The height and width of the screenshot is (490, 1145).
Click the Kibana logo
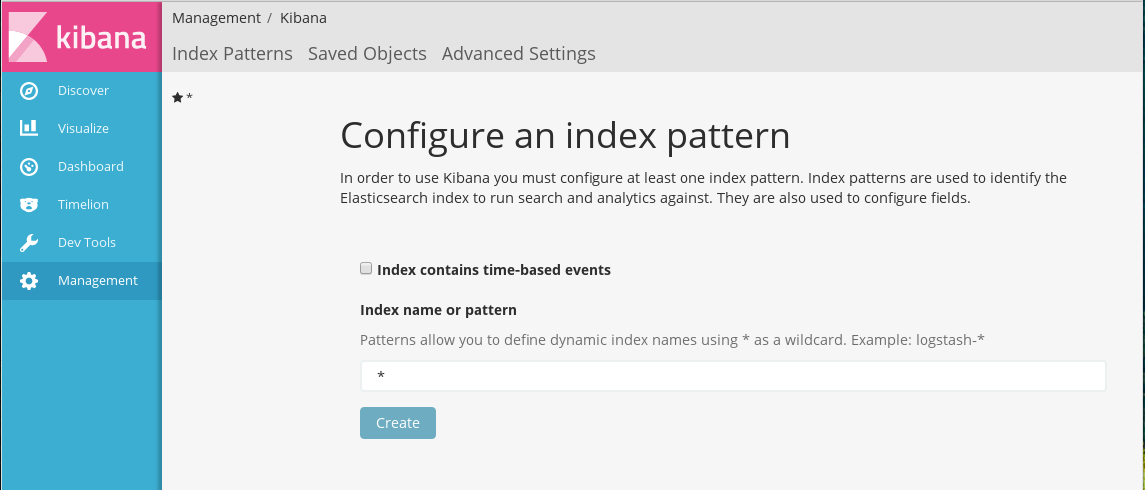point(81,37)
